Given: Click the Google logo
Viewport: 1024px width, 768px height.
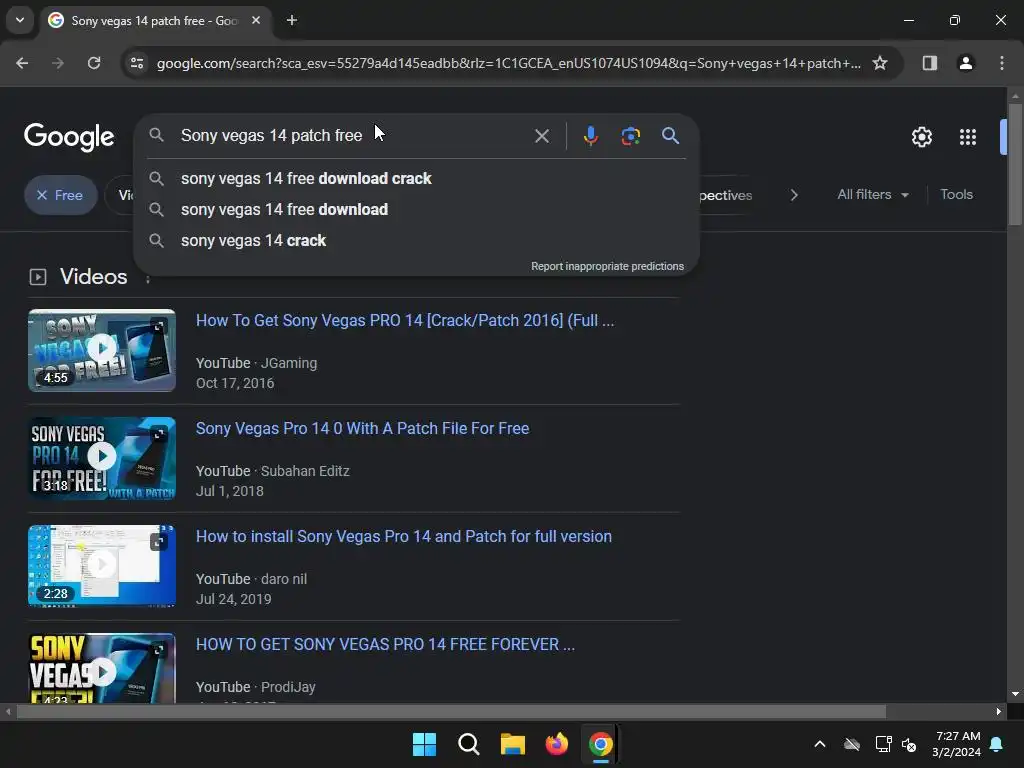Looking at the screenshot, I should (x=69, y=136).
